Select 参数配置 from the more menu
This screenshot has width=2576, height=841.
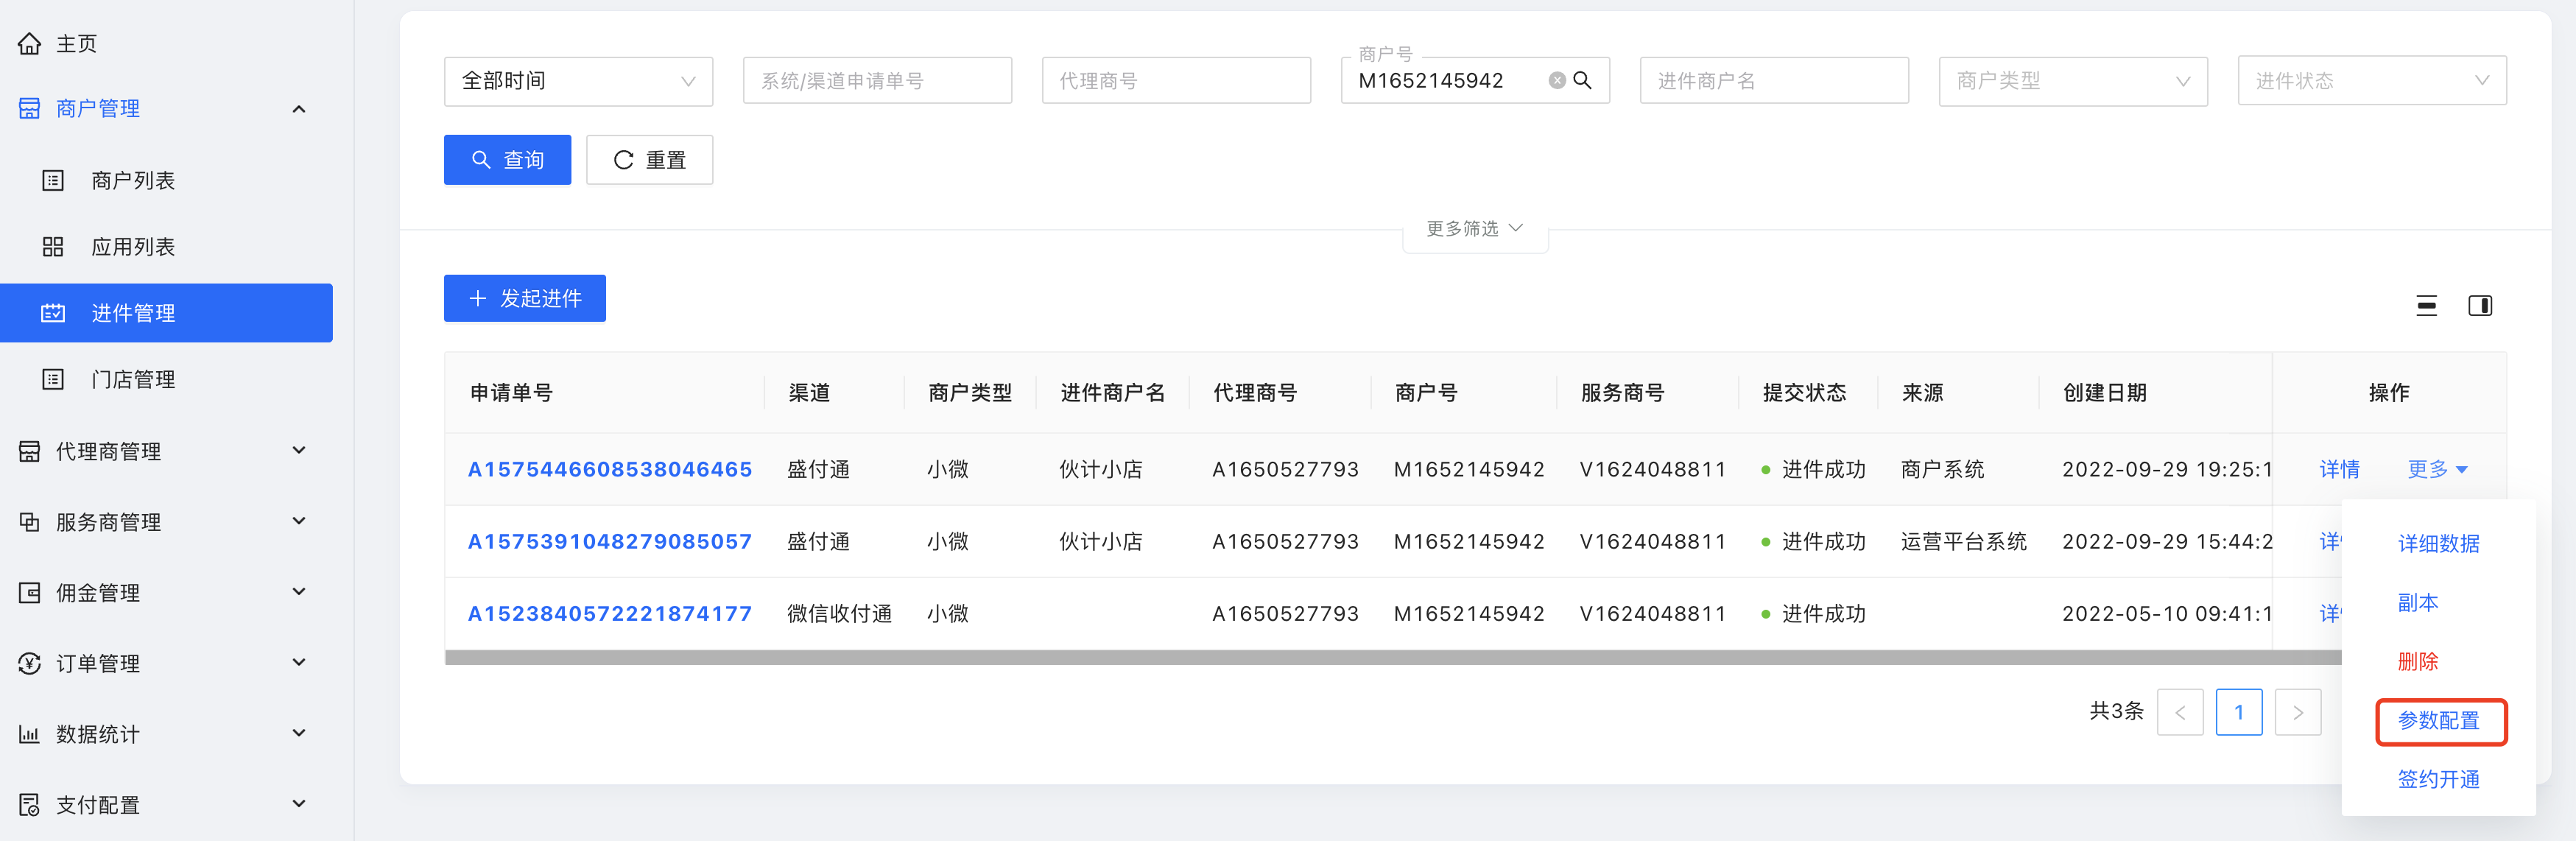[x=2438, y=721]
